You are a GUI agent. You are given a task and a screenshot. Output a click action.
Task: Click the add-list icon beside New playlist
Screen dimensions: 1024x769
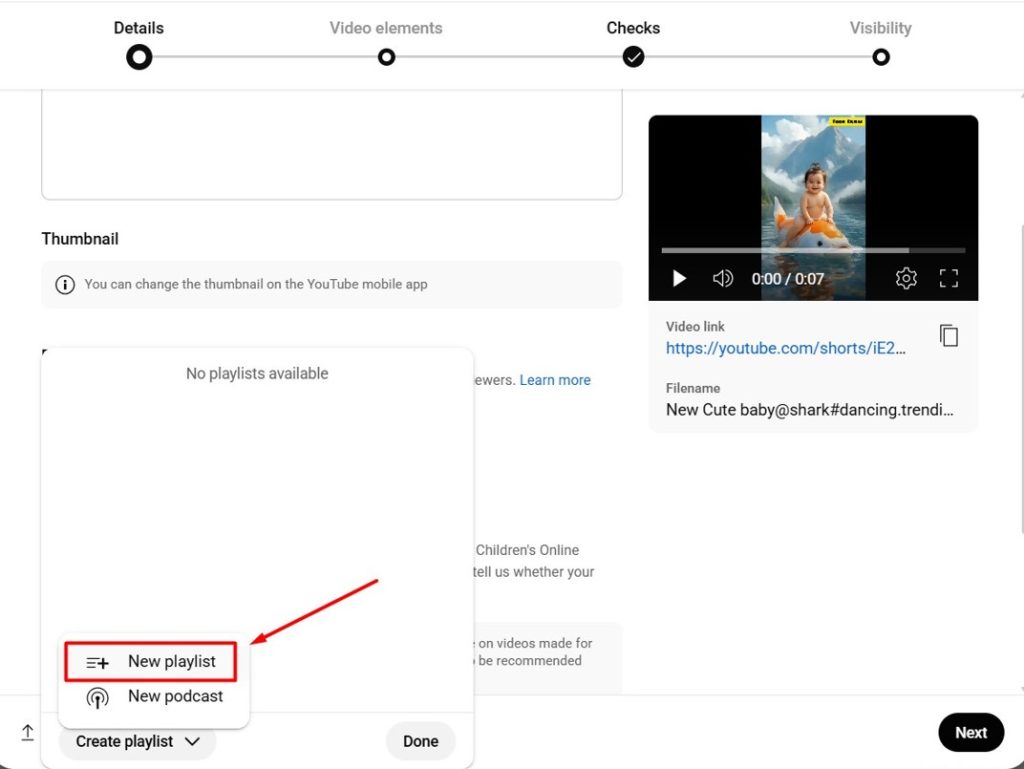coord(97,662)
